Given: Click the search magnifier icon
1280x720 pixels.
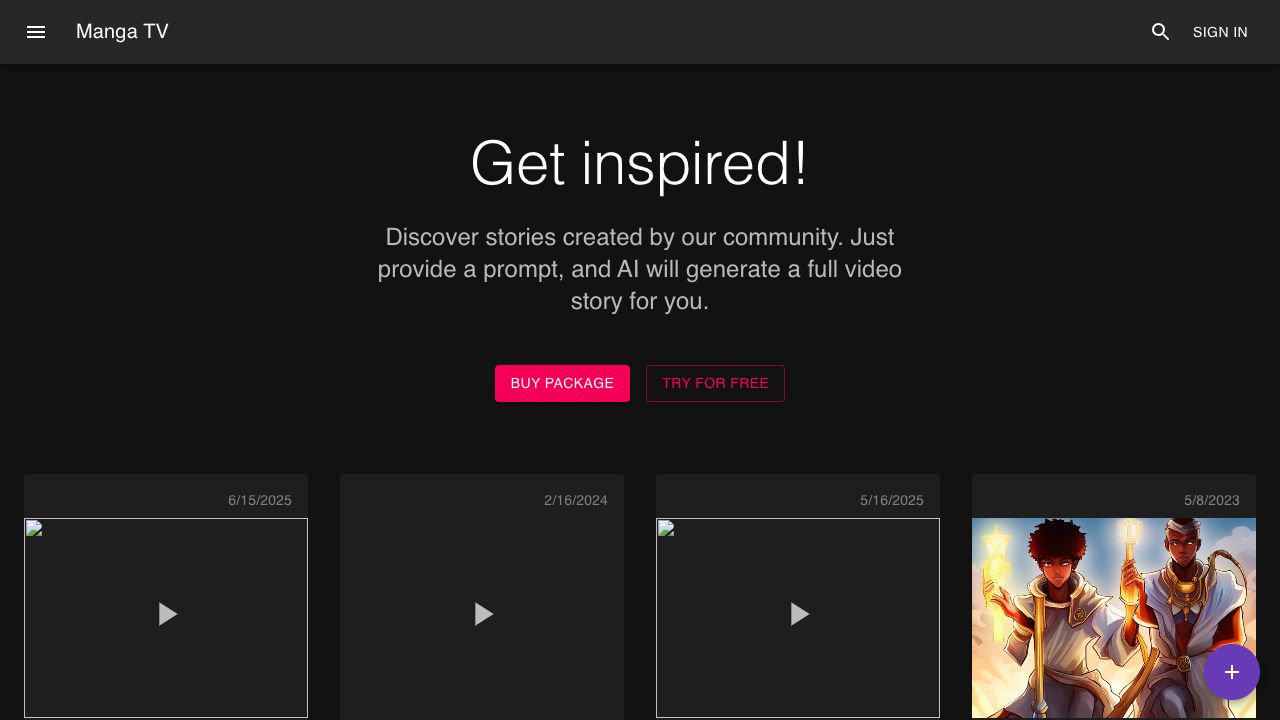Looking at the screenshot, I should (1160, 32).
